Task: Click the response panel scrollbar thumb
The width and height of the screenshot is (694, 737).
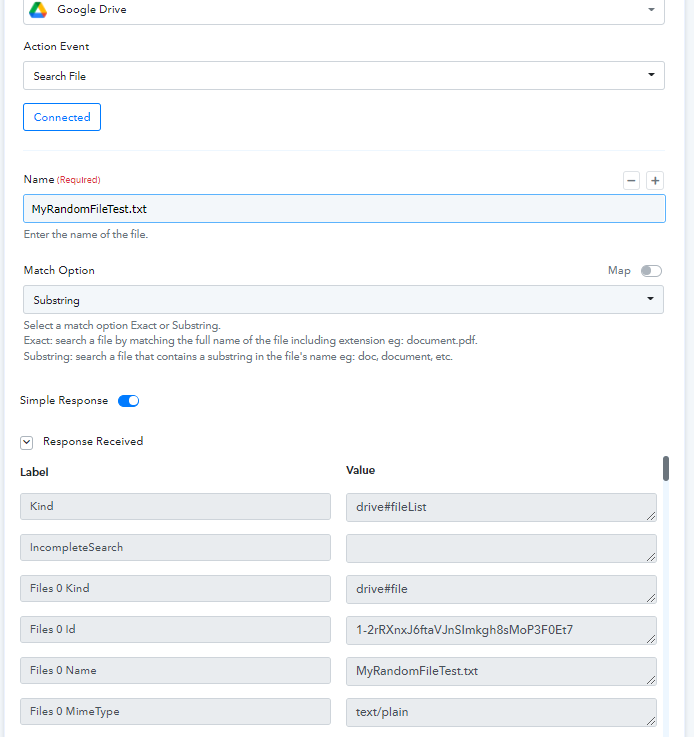Action: [666, 468]
